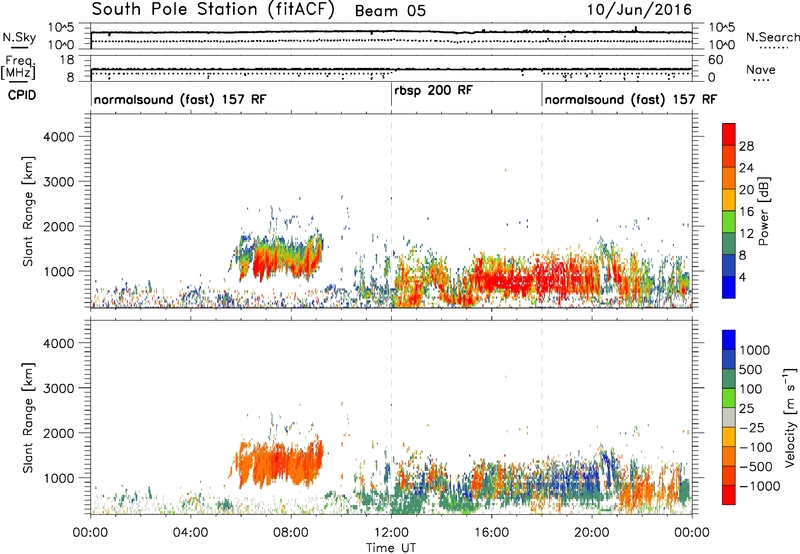Click the -1000 value on Velocity colorbar

759,486
